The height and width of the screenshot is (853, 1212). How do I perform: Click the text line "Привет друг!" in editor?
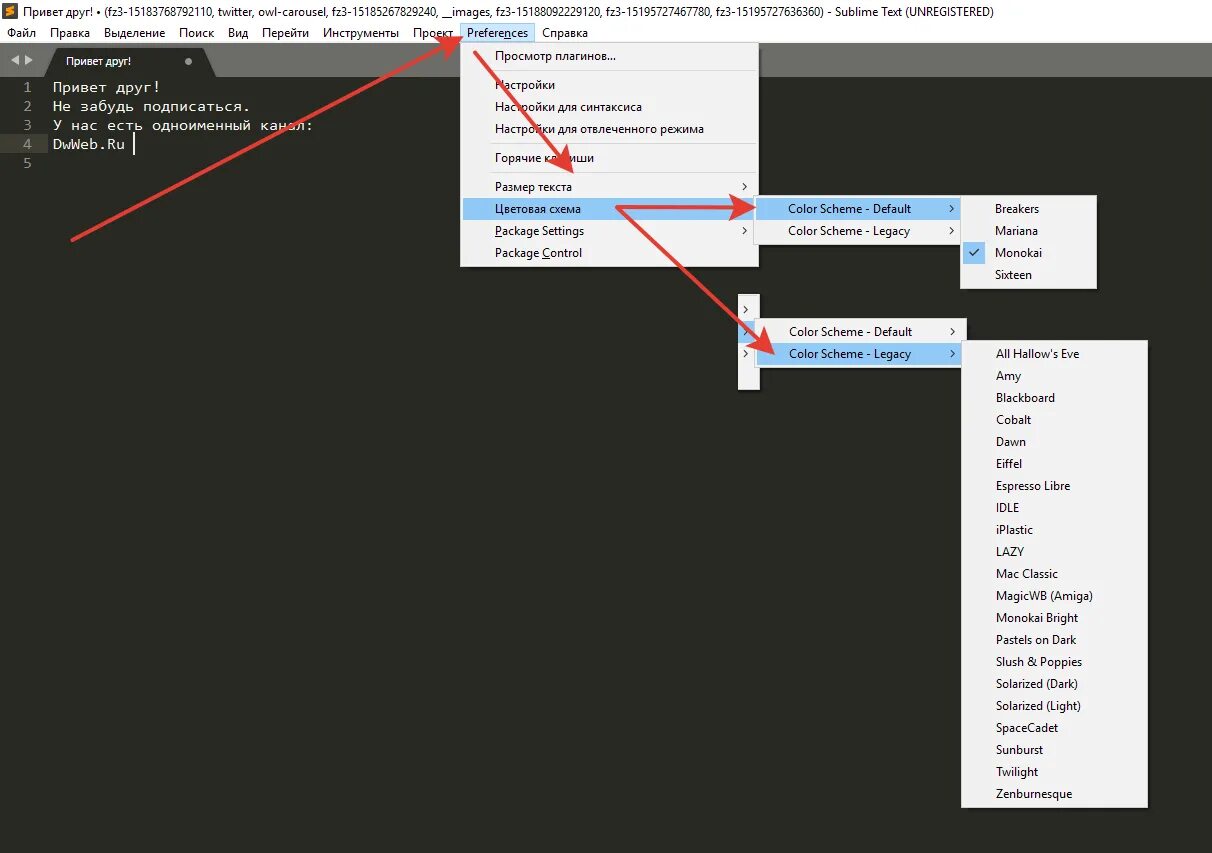[107, 88]
